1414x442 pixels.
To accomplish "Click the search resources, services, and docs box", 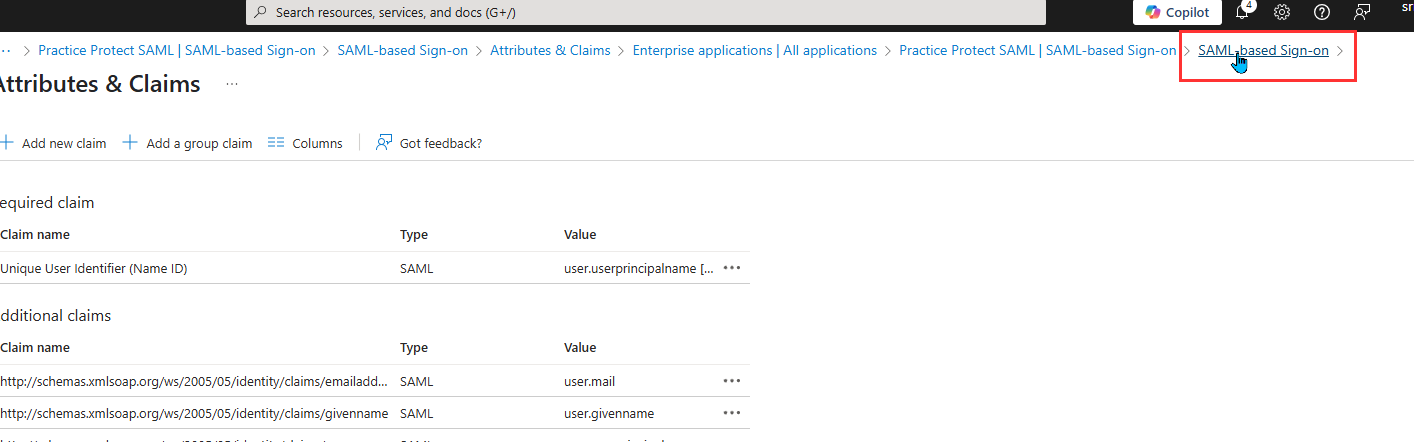I will coord(646,13).
